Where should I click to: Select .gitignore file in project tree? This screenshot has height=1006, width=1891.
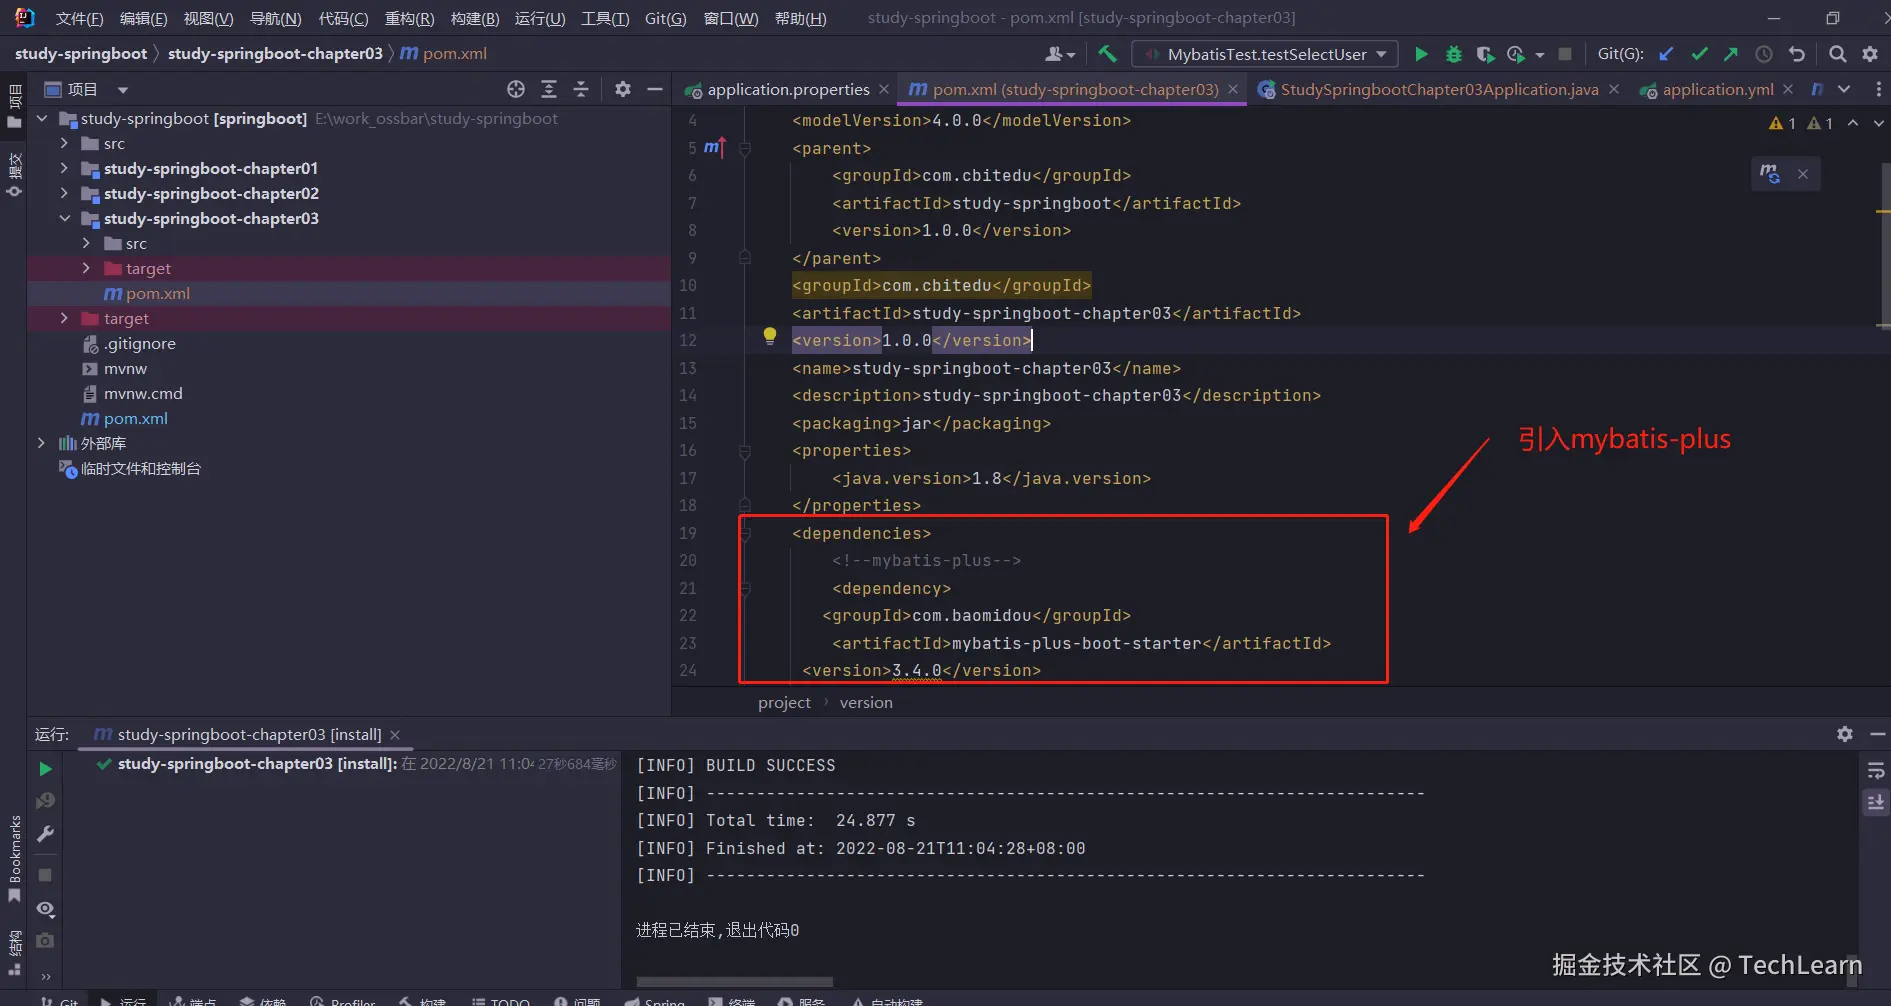point(140,343)
